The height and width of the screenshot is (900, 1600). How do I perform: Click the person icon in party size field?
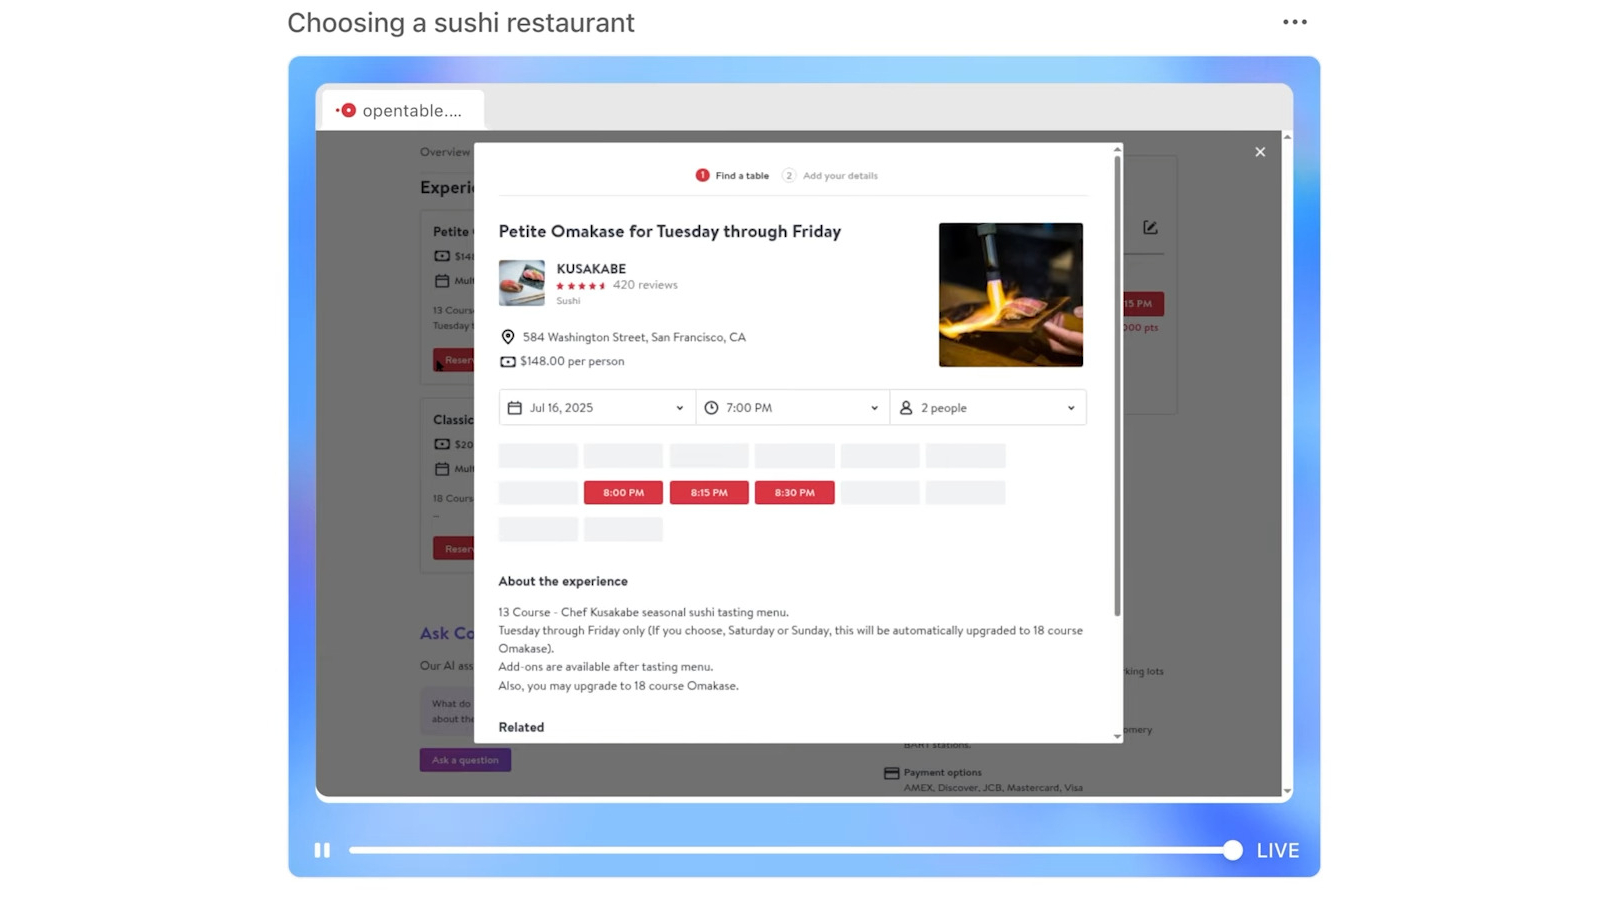pos(906,408)
